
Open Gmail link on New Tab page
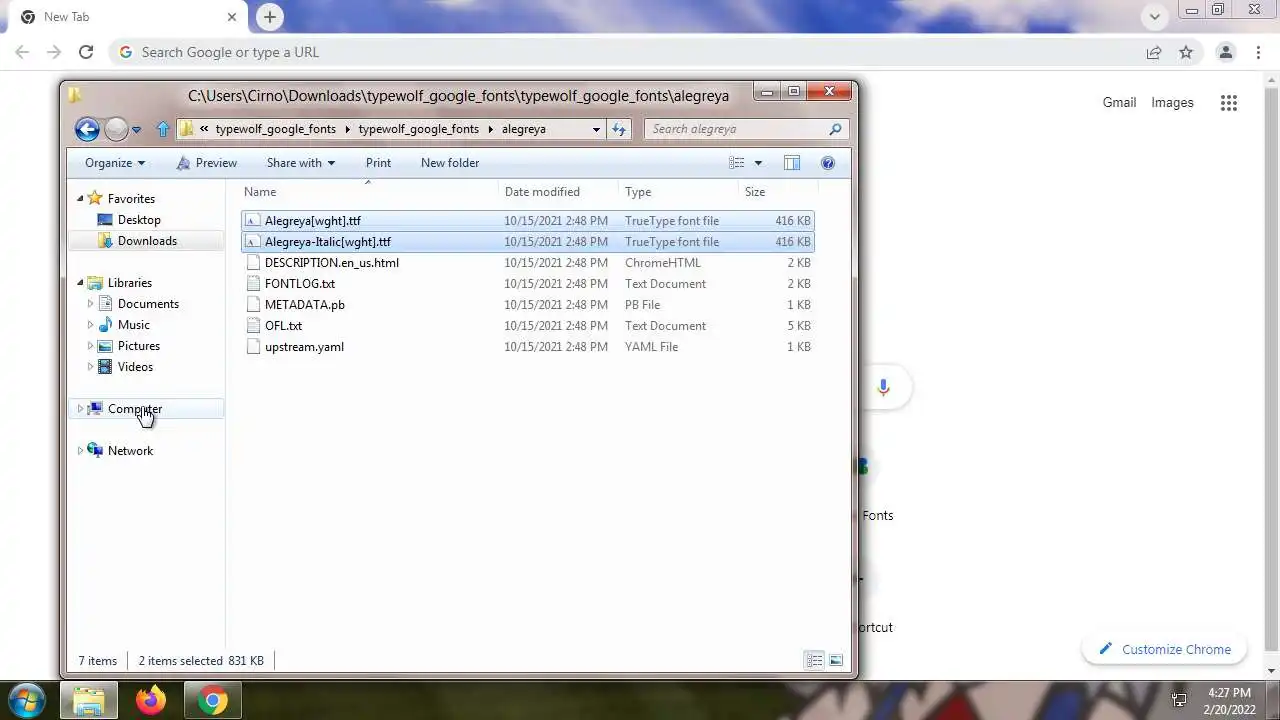point(1119,102)
